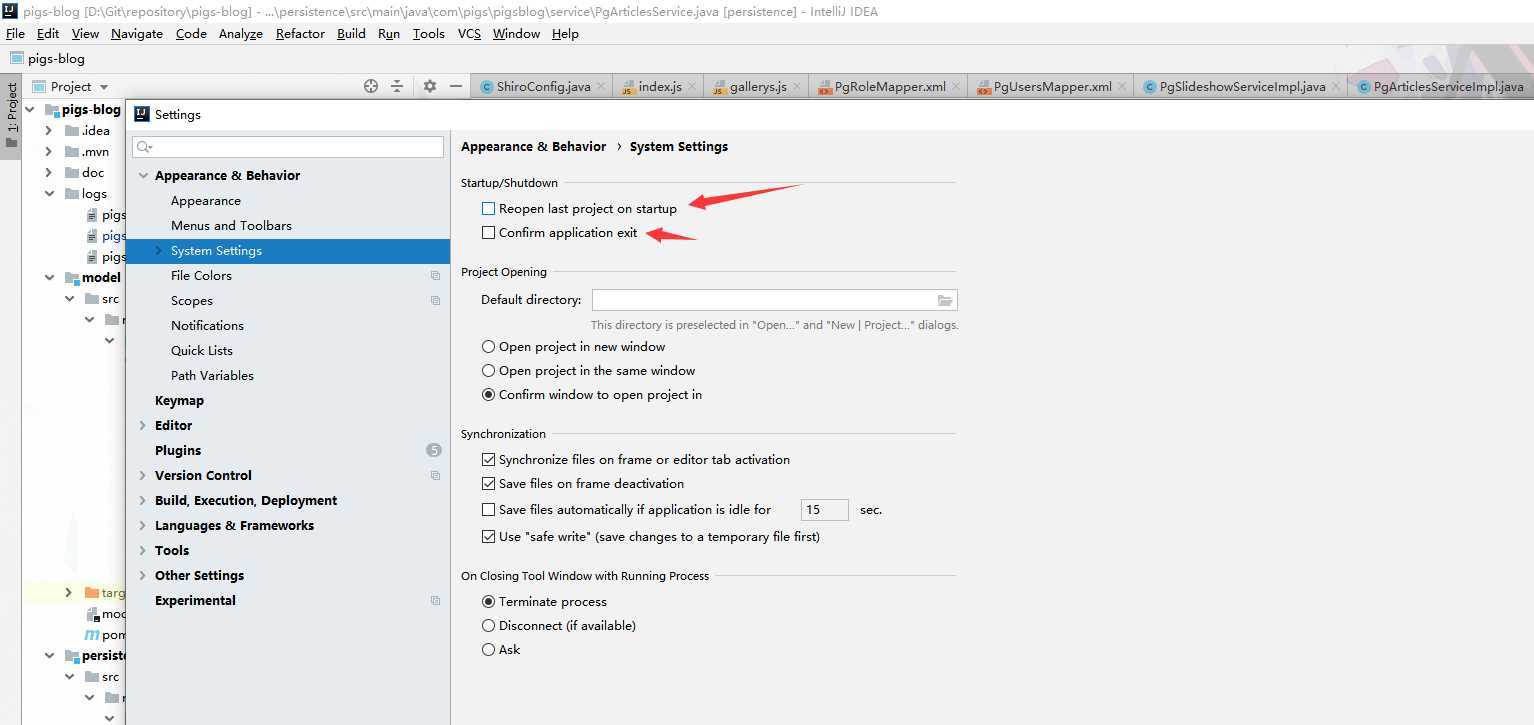This screenshot has height=725, width=1534.
Task: Click the Default directory text field
Action: [x=775, y=300]
